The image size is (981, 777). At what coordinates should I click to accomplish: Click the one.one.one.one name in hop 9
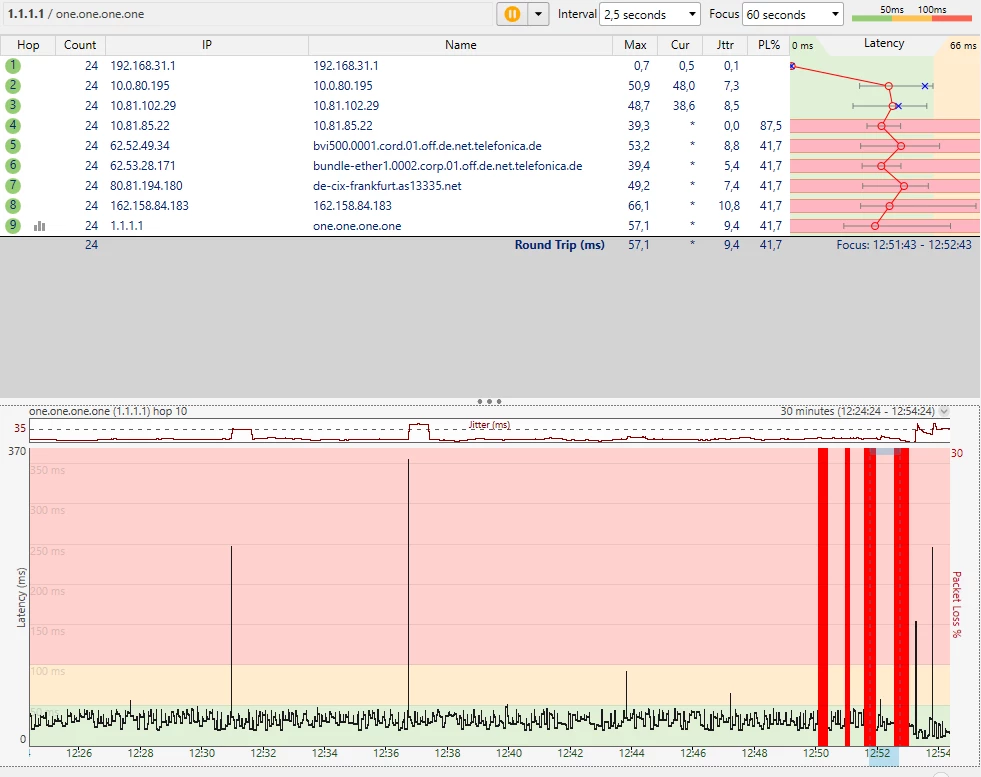pyautogui.click(x=357, y=226)
